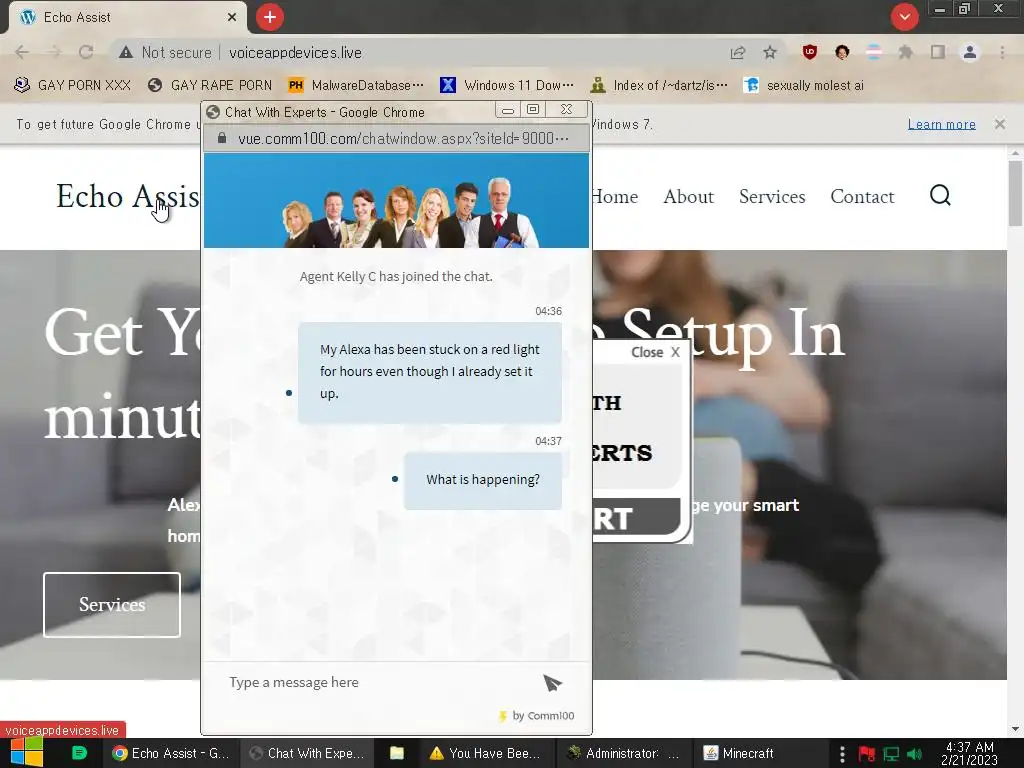This screenshot has width=1024, height=768.
Task: Open the MalwareDatabase bookmark
Action: tap(356, 85)
